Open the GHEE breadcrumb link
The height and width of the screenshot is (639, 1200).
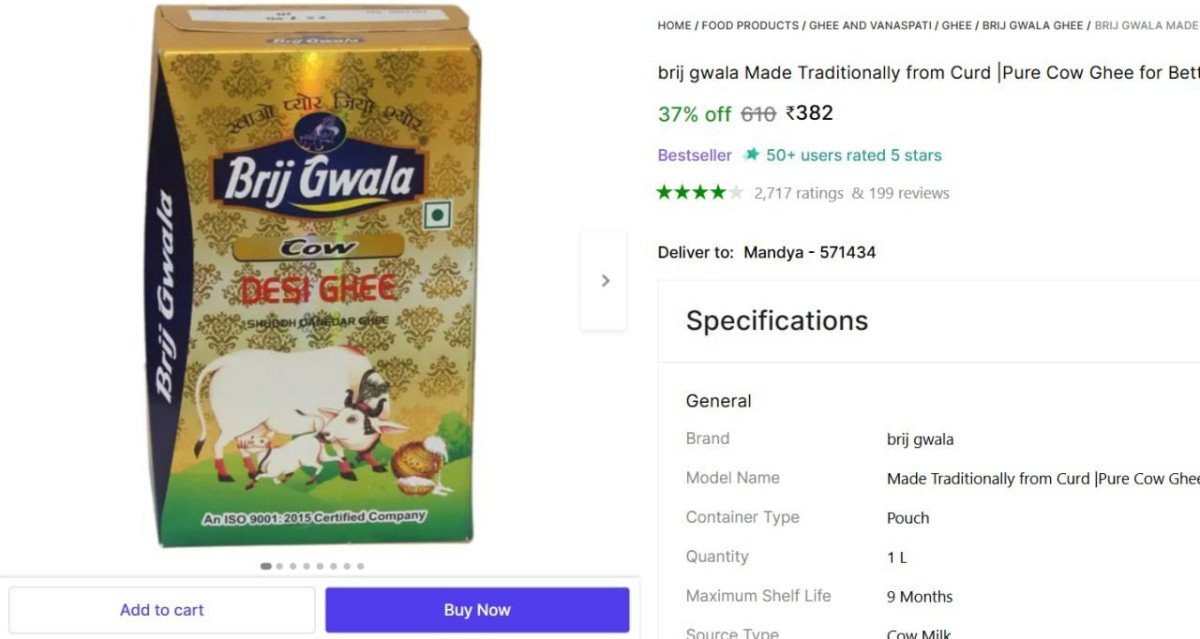point(956,26)
